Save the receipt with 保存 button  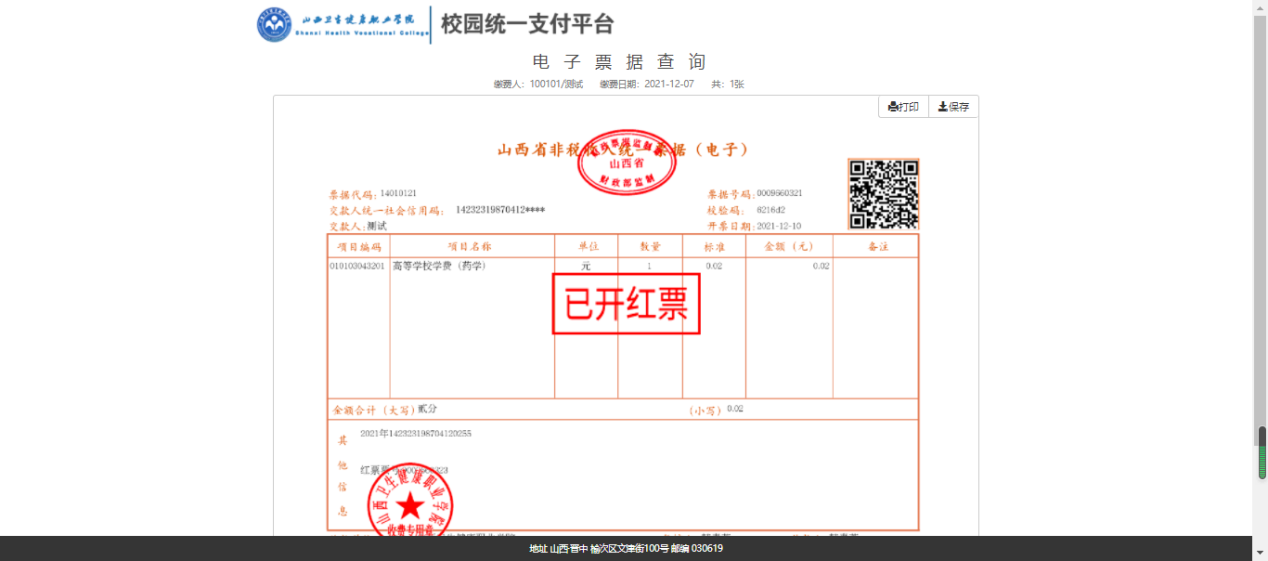coord(953,107)
